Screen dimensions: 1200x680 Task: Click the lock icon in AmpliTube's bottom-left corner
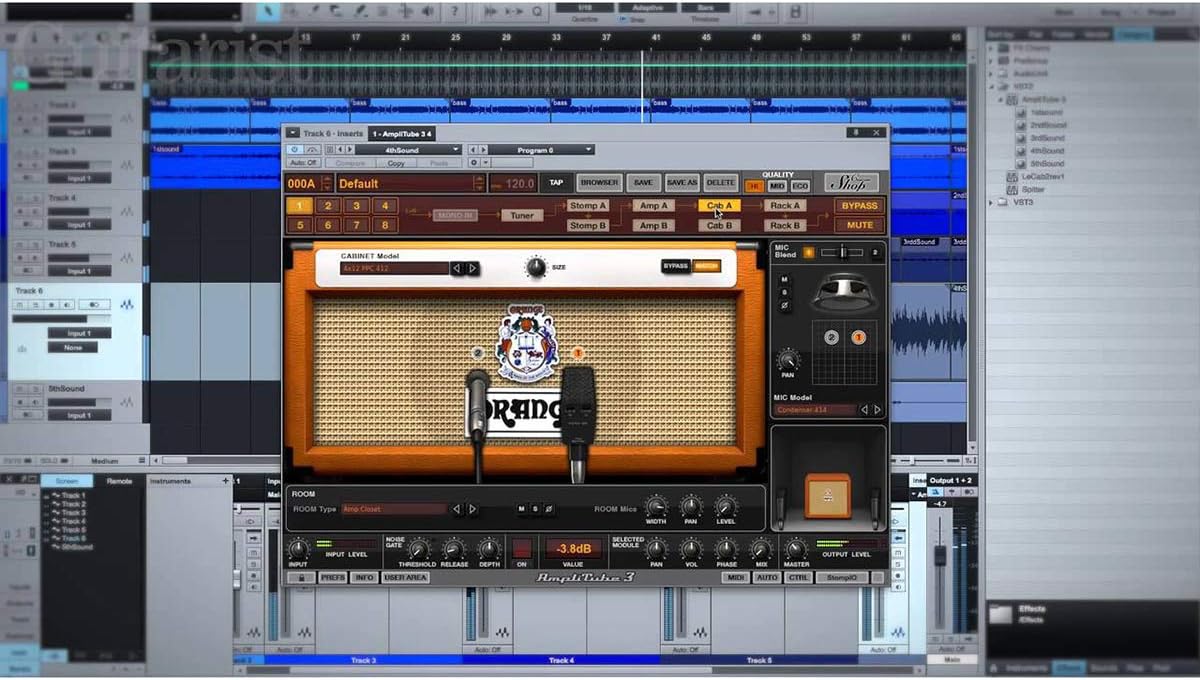click(301, 577)
